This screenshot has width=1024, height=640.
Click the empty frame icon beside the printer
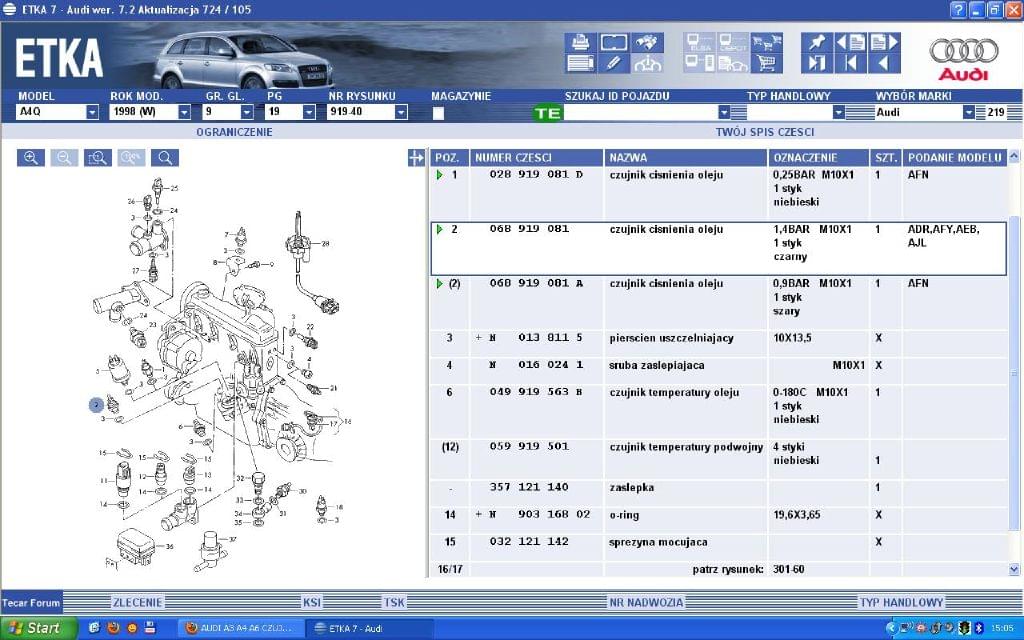[614, 43]
